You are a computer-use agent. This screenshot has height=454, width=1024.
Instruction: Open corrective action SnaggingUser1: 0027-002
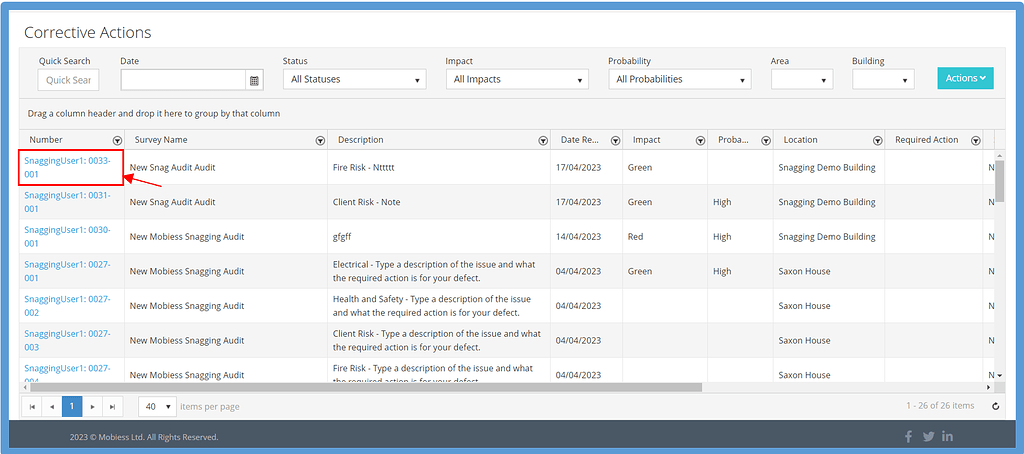pos(68,306)
